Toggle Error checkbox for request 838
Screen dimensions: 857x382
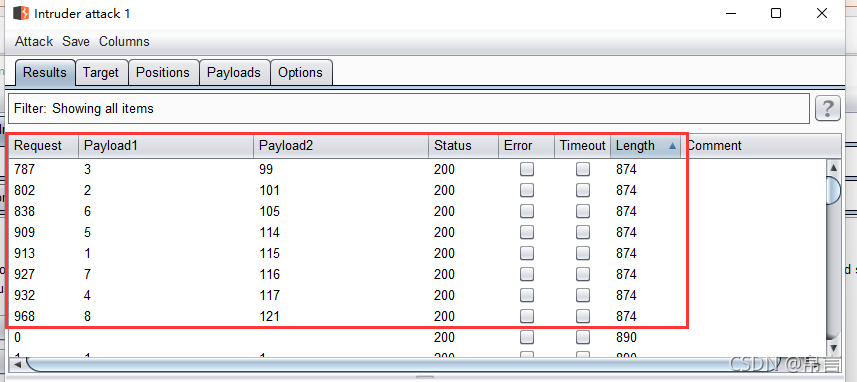click(527, 211)
